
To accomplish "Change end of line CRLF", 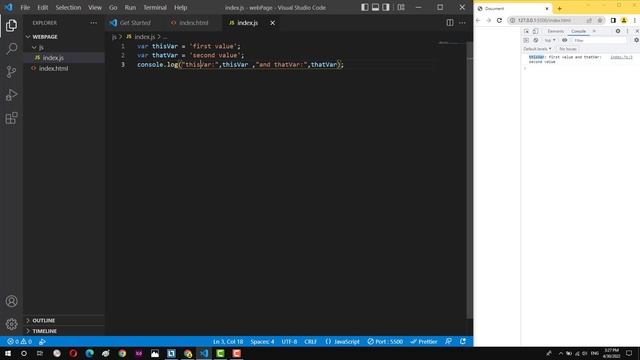I will 310,342.
